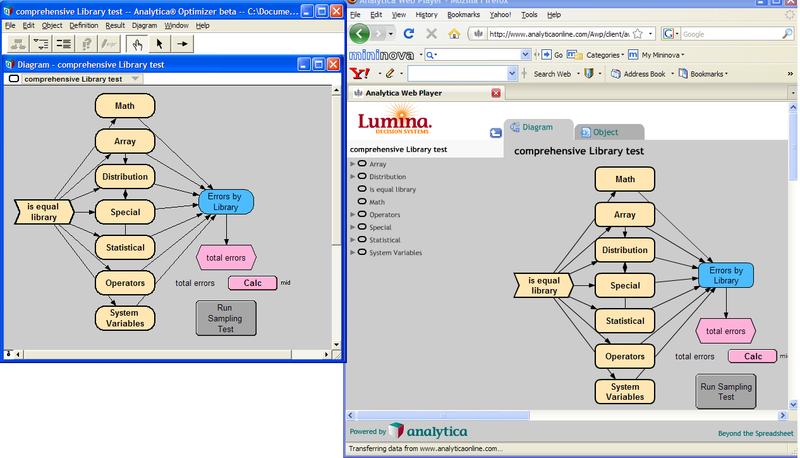Click the result question-mark button in Analytica toolbar
The width and height of the screenshot is (800, 458).
click(x=87, y=44)
